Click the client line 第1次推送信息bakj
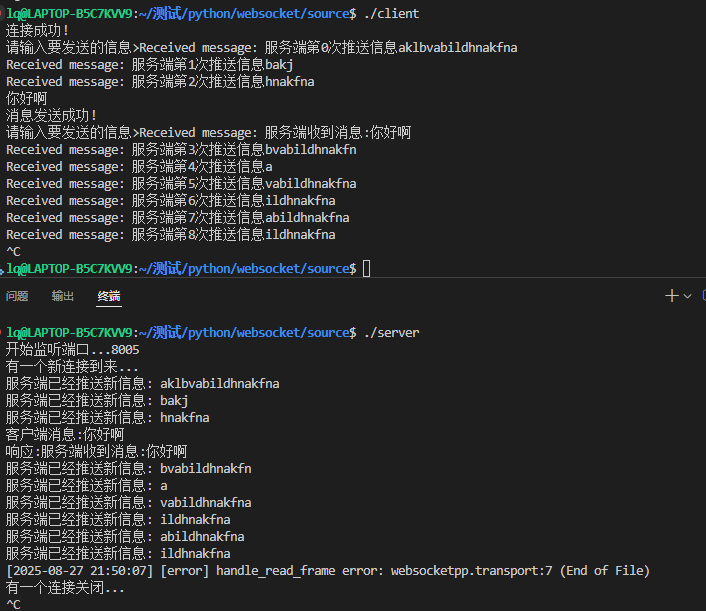 click(x=149, y=65)
